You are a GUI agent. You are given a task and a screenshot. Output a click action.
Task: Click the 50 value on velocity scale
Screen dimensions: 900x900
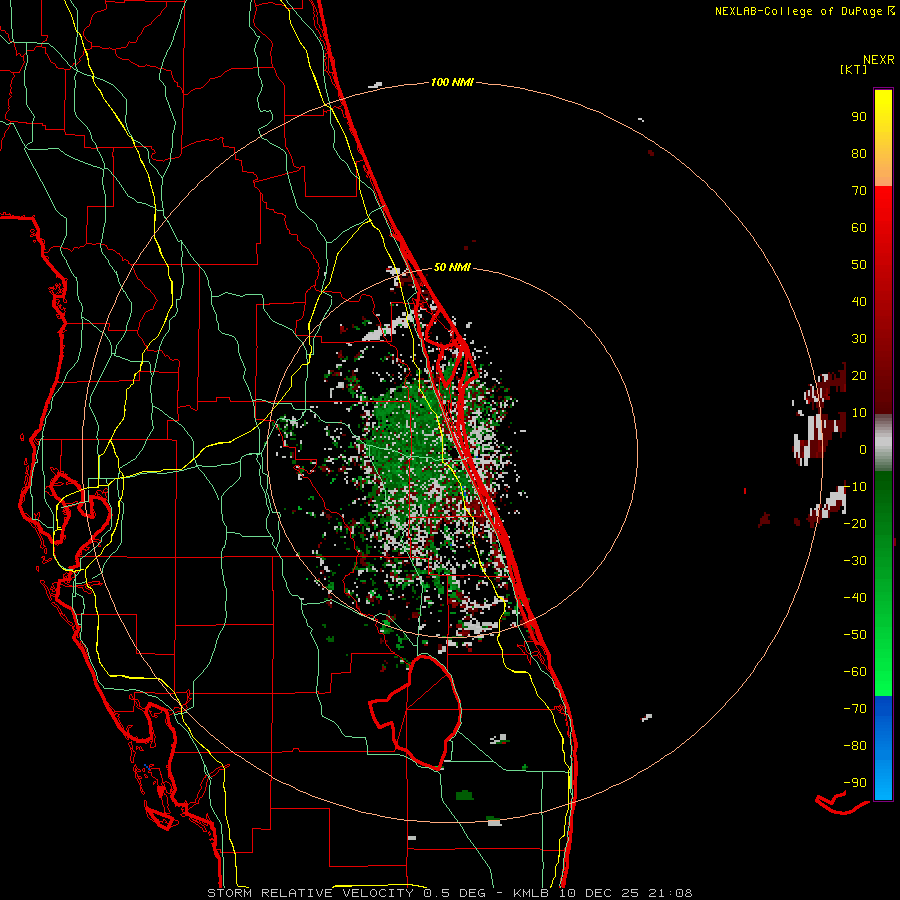tap(859, 265)
